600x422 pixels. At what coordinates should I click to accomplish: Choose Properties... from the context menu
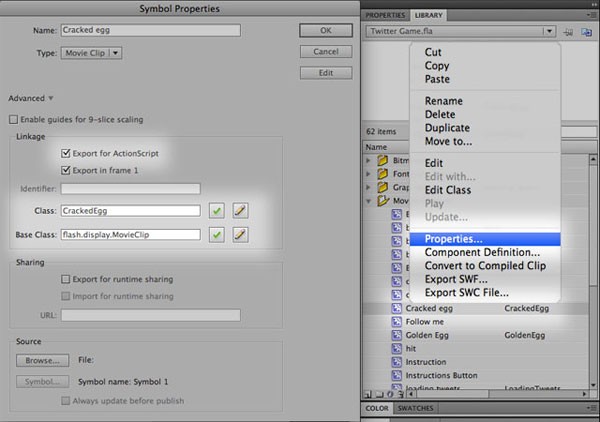[x=453, y=240]
